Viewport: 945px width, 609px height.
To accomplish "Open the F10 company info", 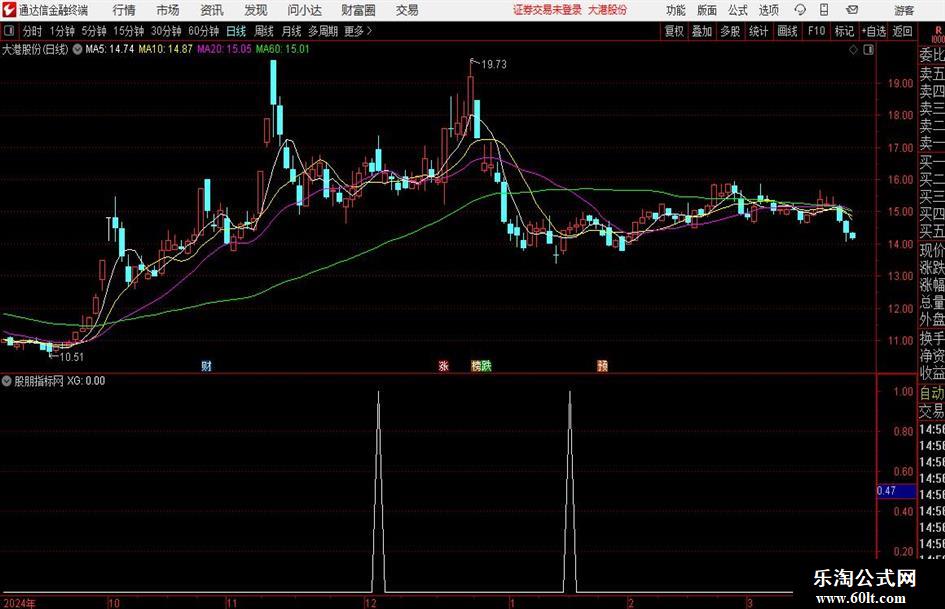I will point(816,31).
